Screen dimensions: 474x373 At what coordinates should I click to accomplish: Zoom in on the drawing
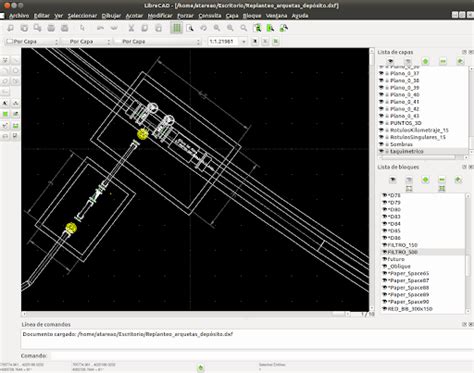tap(217, 28)
